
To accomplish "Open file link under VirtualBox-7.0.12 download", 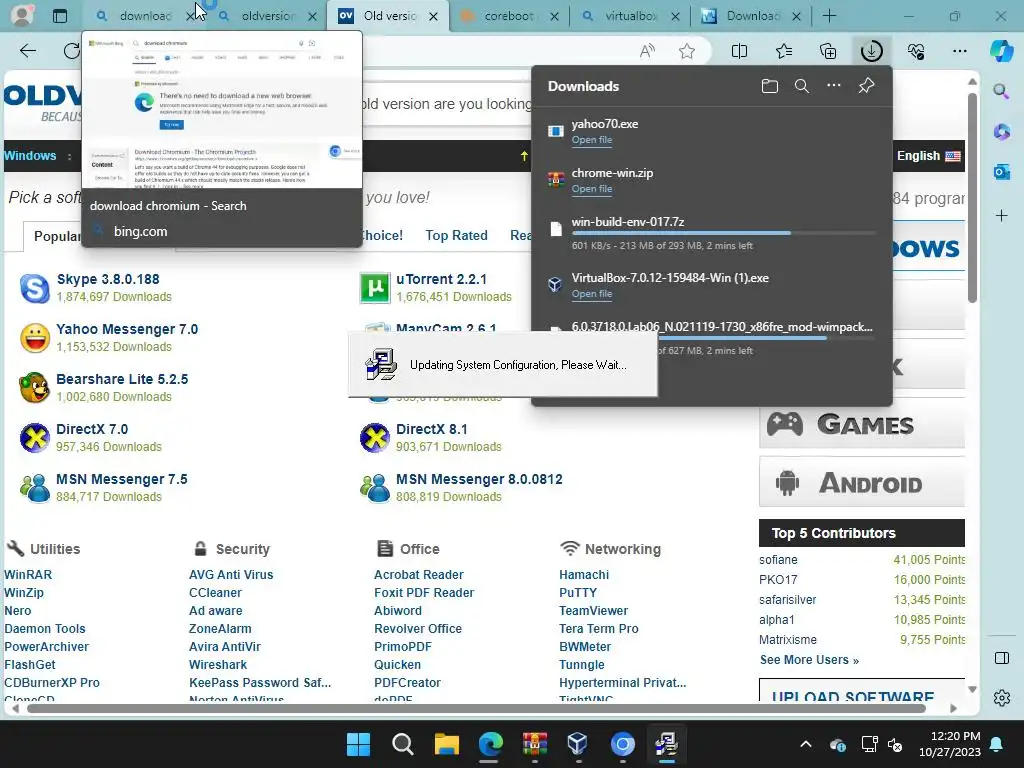I will tap(592, 294).
